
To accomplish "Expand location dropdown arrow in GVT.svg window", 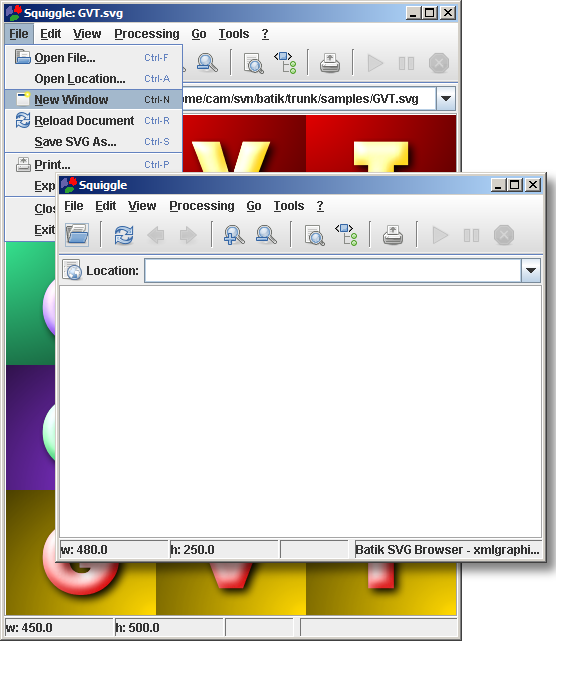I will (x=446, y=98).
